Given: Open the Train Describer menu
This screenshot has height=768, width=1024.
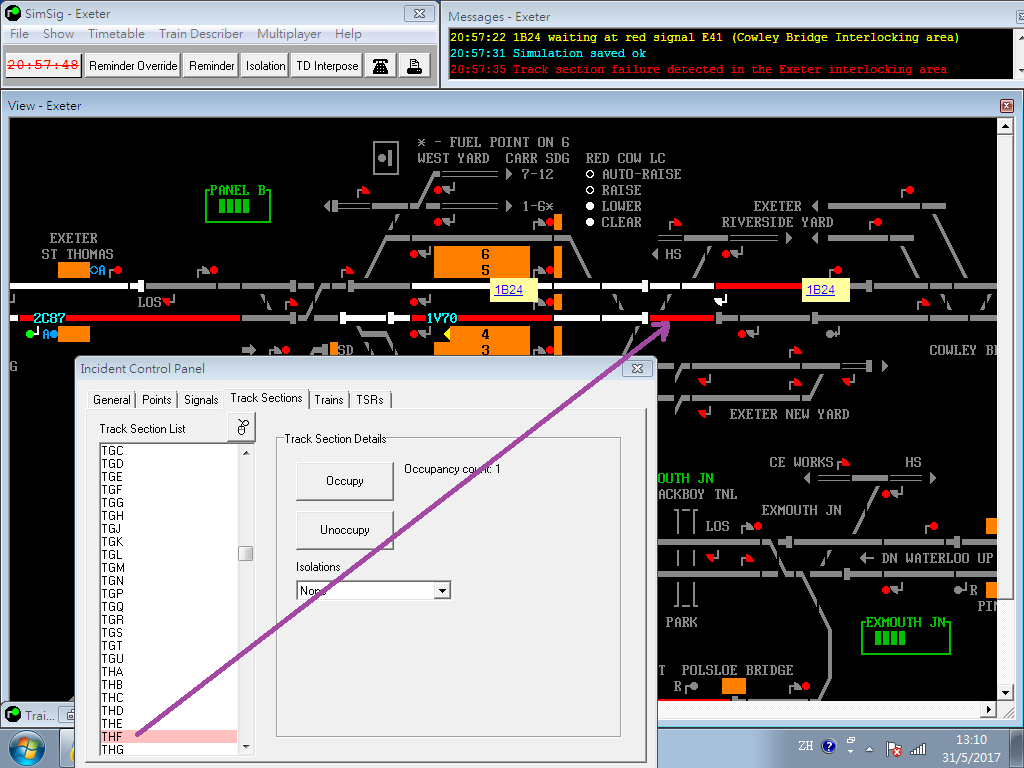Looking at the screenshot, I should click(x=201, y=34).
